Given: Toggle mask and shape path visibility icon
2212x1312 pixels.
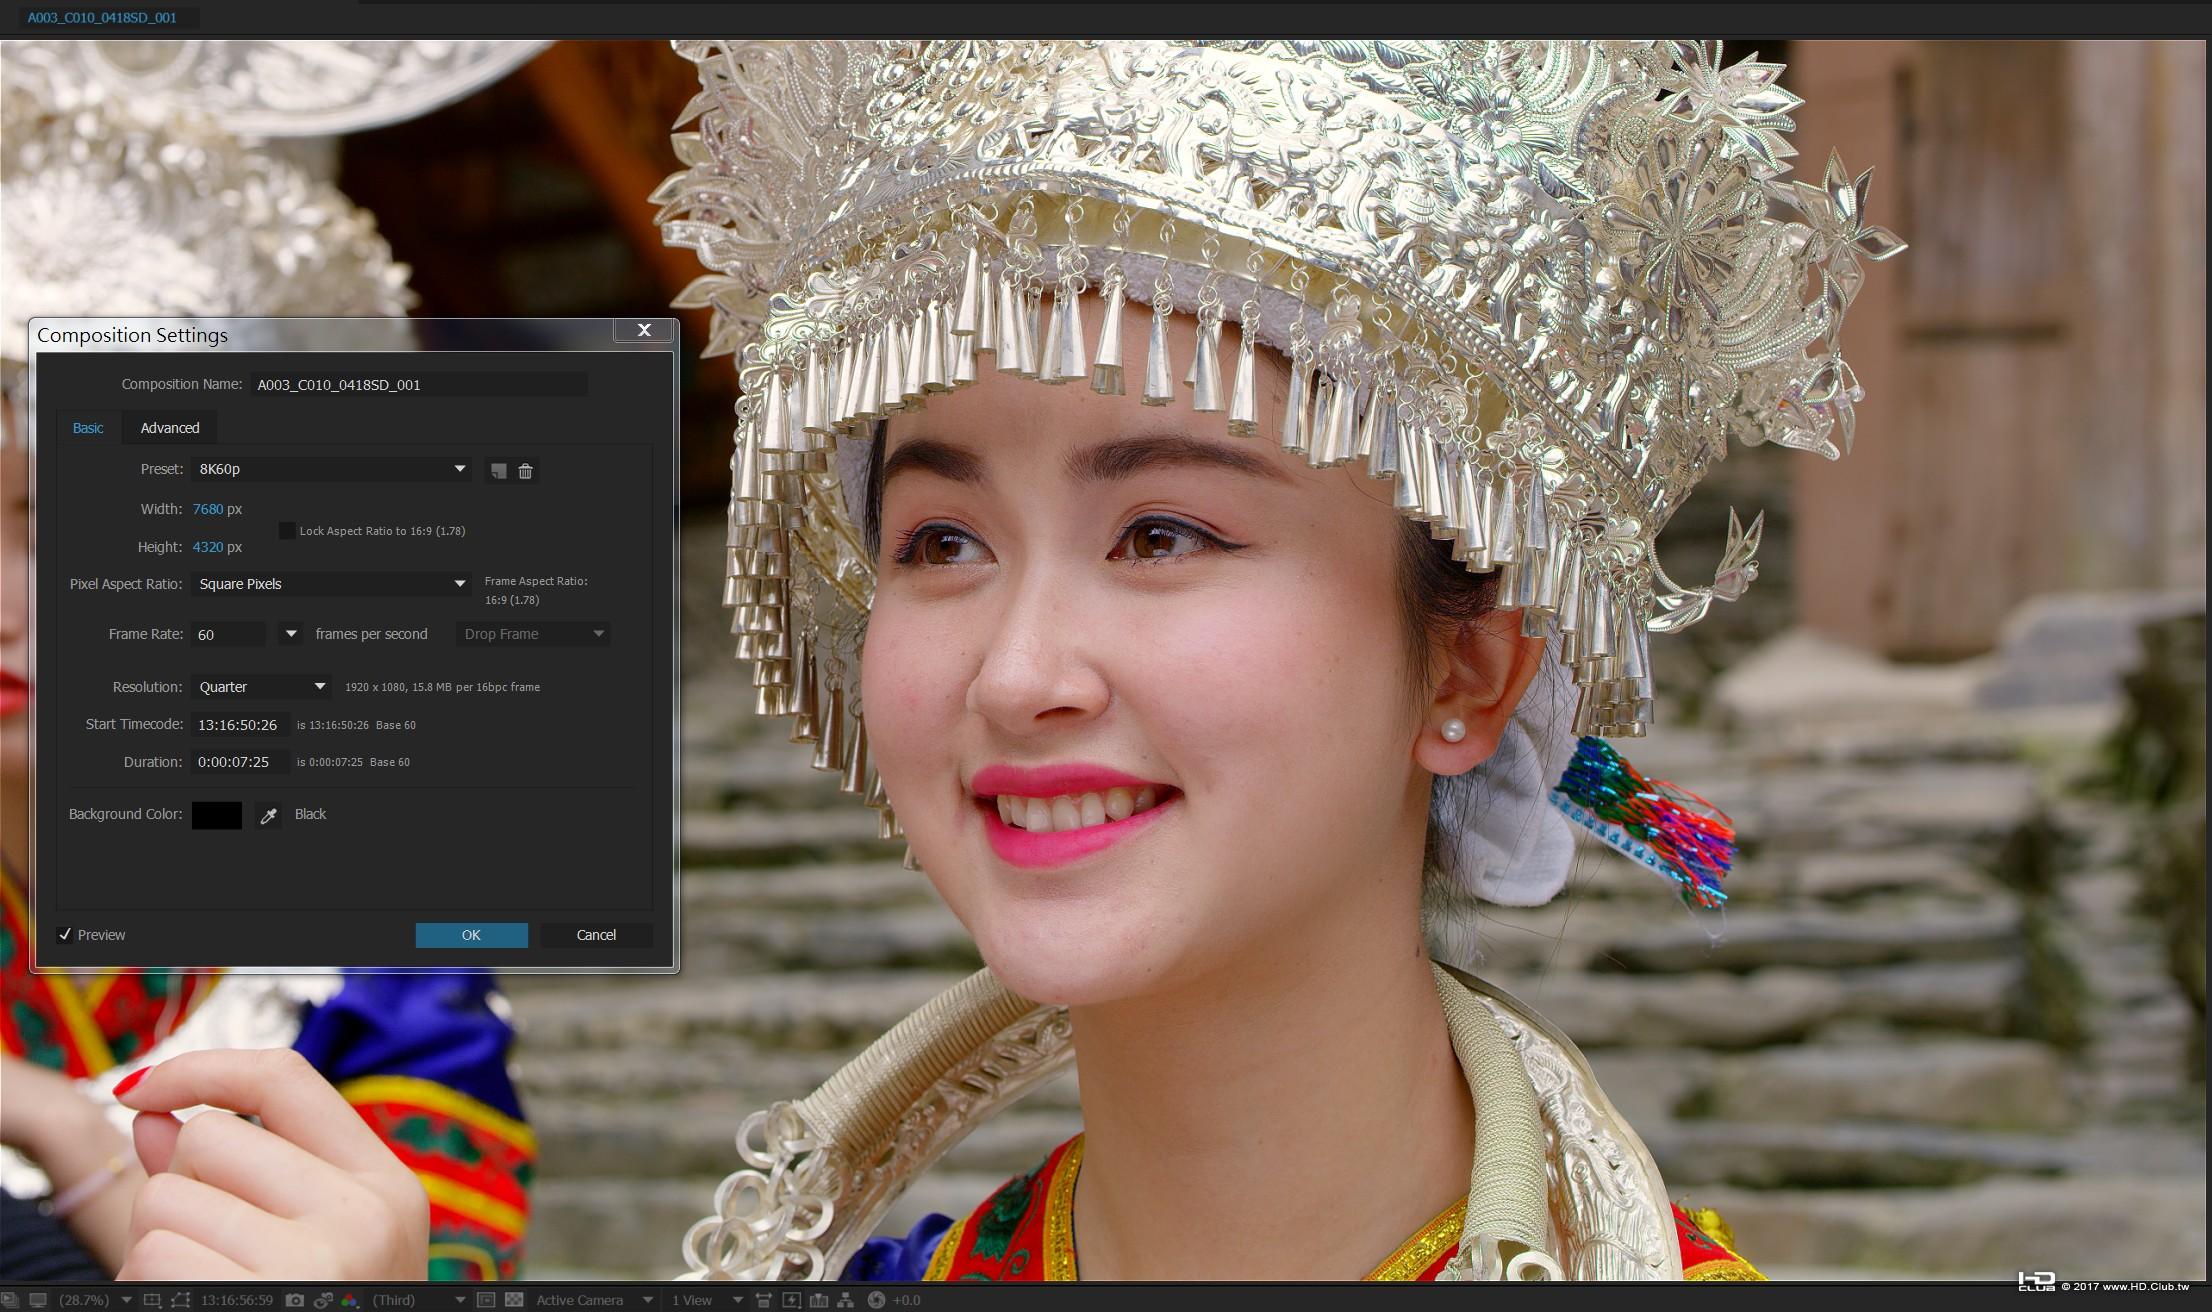Looking at the screenshot, I should (x=180, y=1300).
